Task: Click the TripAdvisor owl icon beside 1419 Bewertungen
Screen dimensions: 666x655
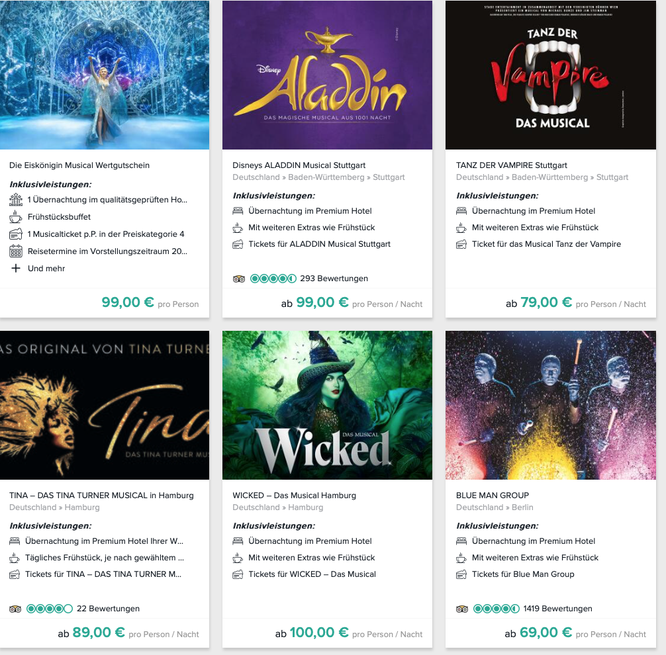Action: click(x=462, y=609)
